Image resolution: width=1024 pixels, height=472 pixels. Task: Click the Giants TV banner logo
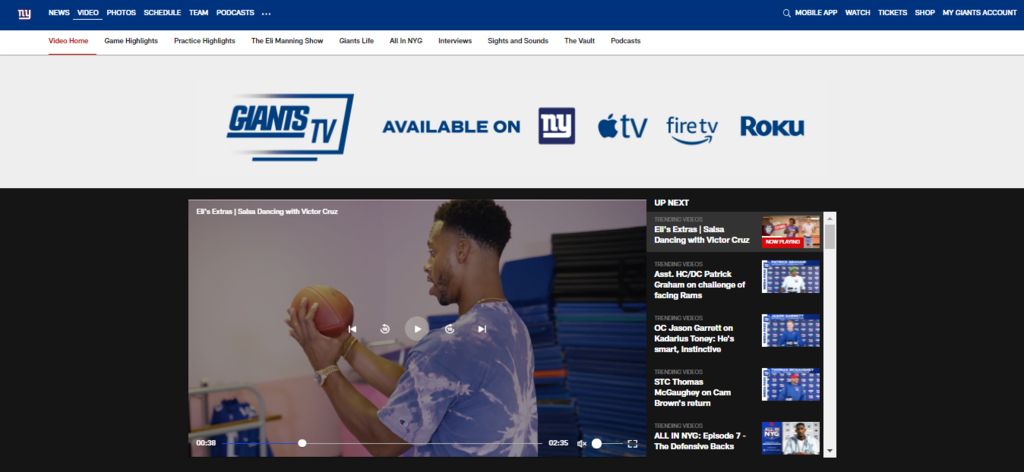point(289,125)
